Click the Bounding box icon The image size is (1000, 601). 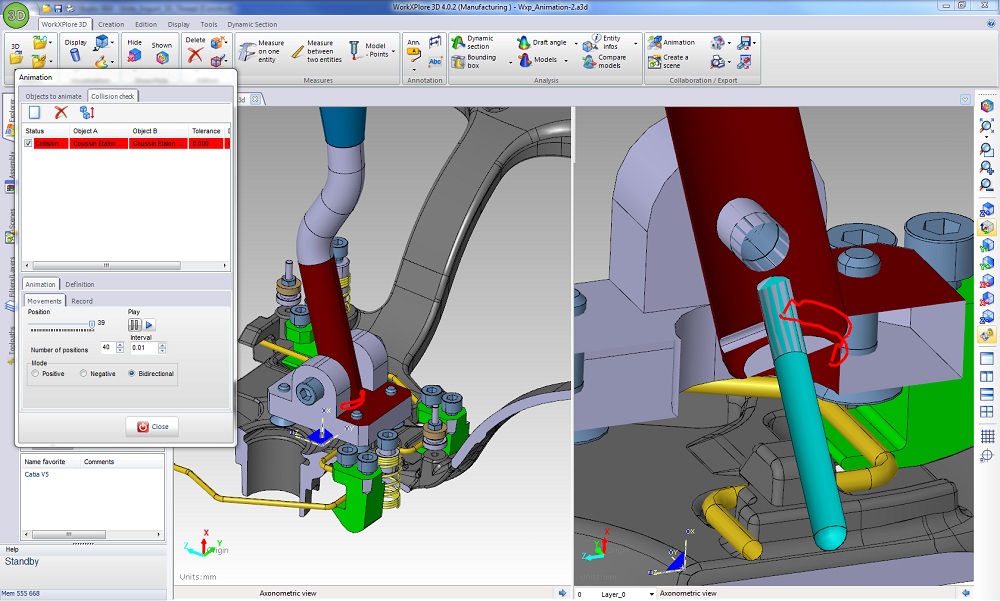tap(458, 61)
